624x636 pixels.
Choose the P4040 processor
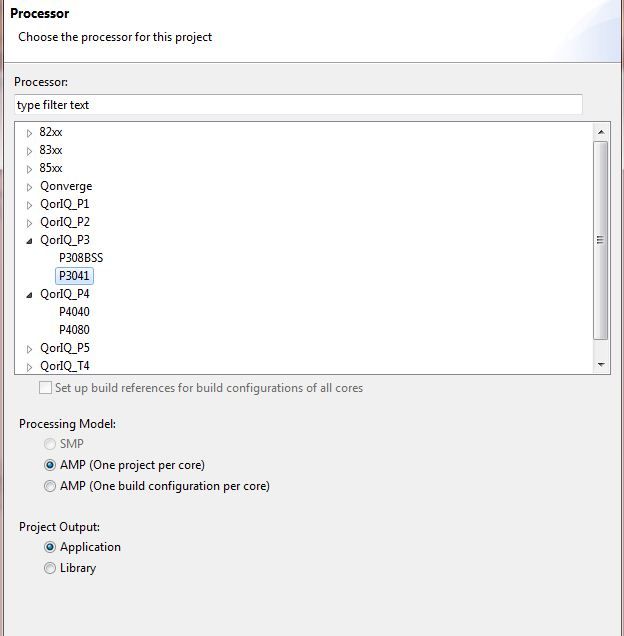(74, 312)
